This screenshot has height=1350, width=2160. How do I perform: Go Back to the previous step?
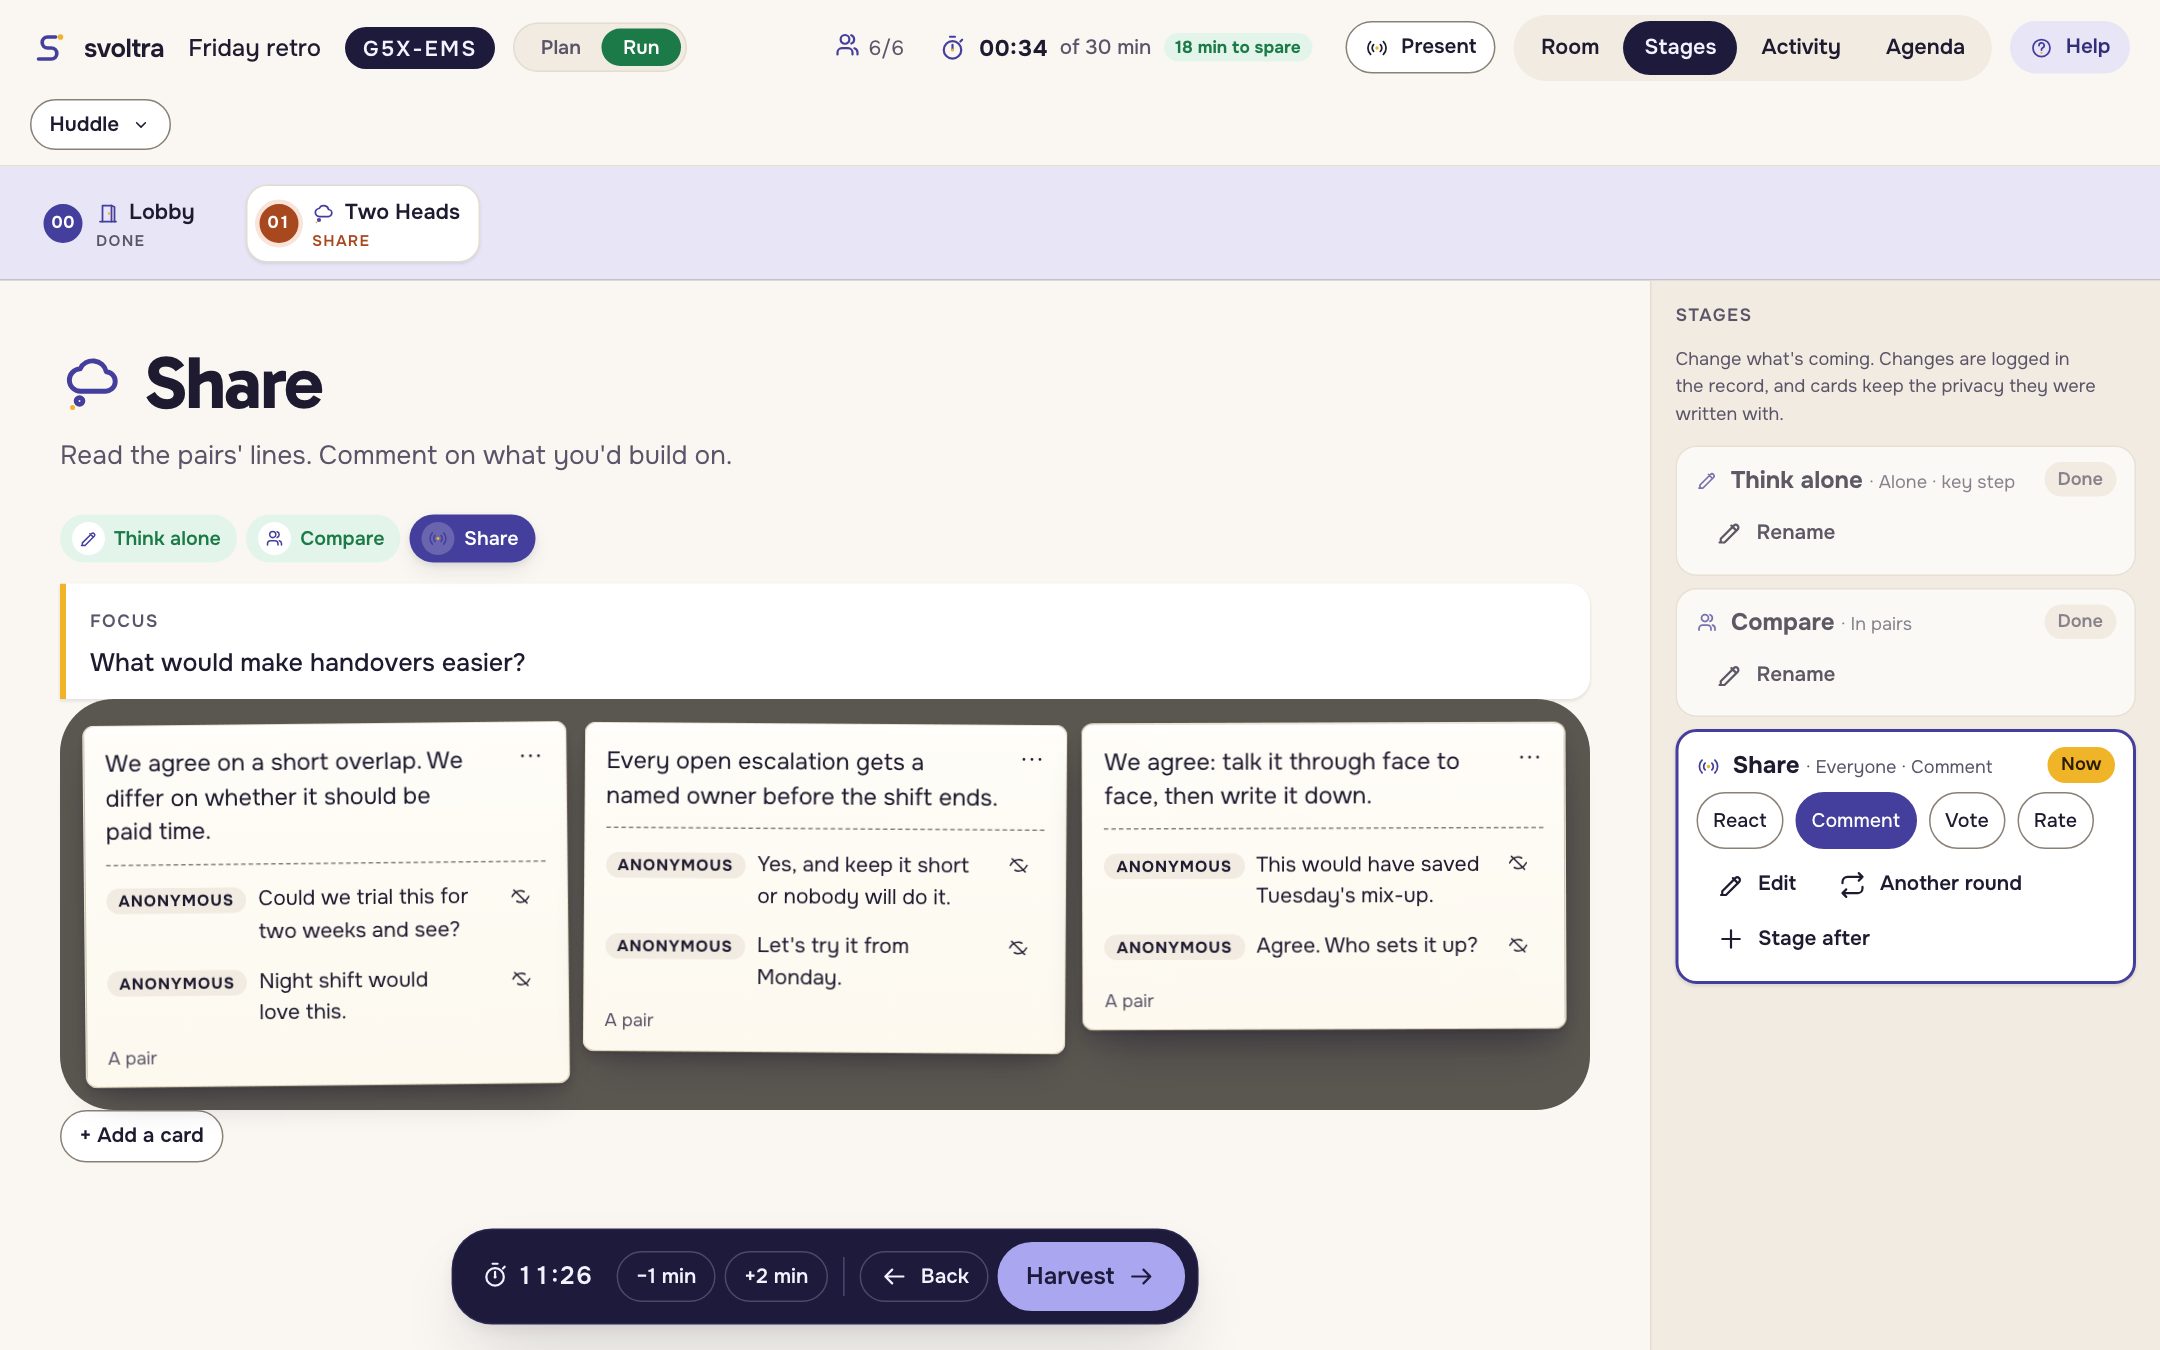924,1276
